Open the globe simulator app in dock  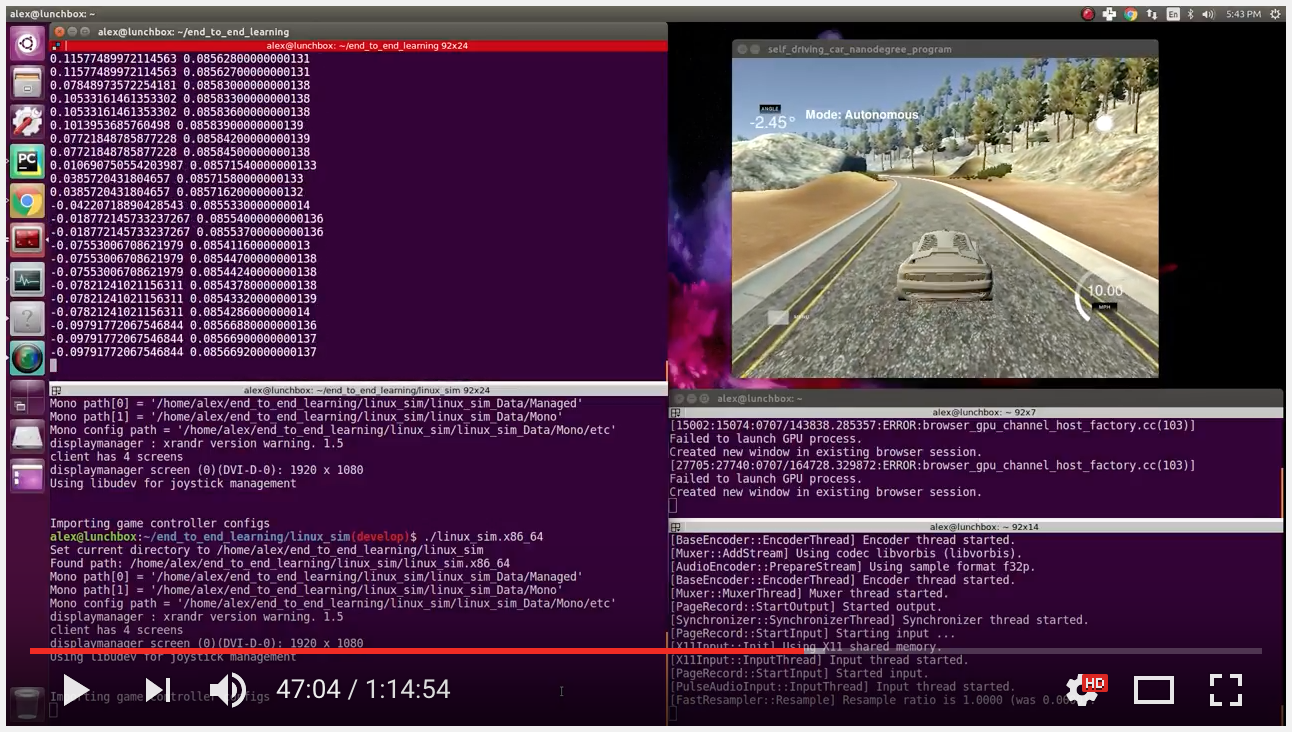tap(27, 358)
